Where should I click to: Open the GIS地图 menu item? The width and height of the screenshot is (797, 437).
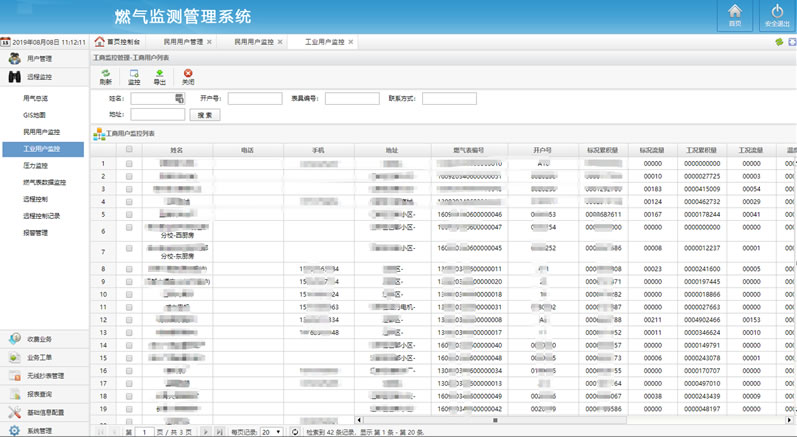click(35, 115)
